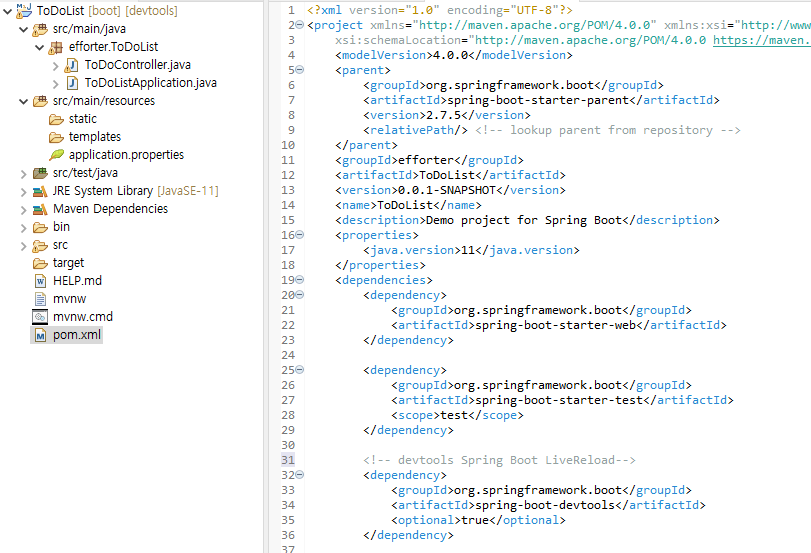Expand the src folder arrow
The image size is (811, 553).
tap(23, 246)
